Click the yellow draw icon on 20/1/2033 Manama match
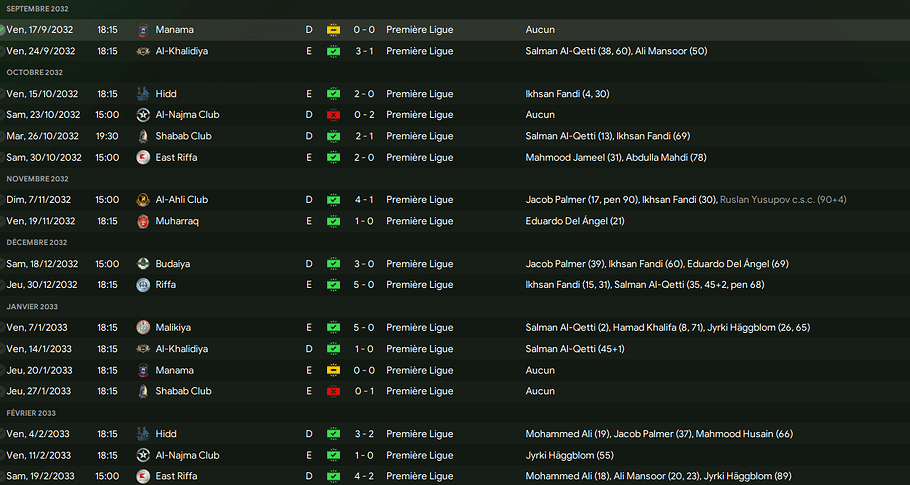The image size is (910, 485). click(333, 370)
